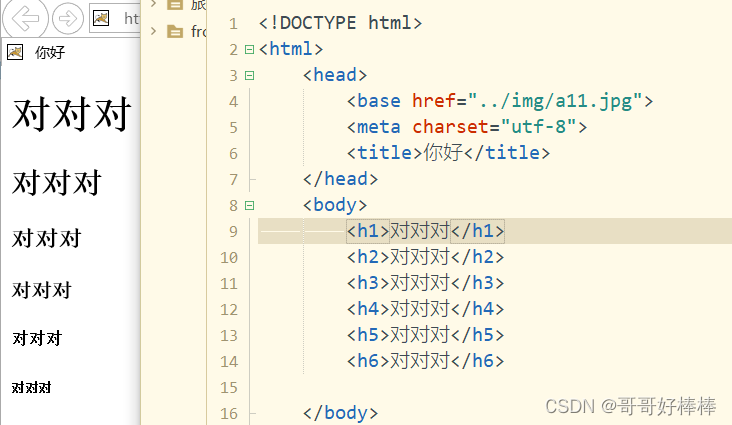732x425 pixels.
Task: Click the h2 heading 对对对 in browser
Action: 56,182
